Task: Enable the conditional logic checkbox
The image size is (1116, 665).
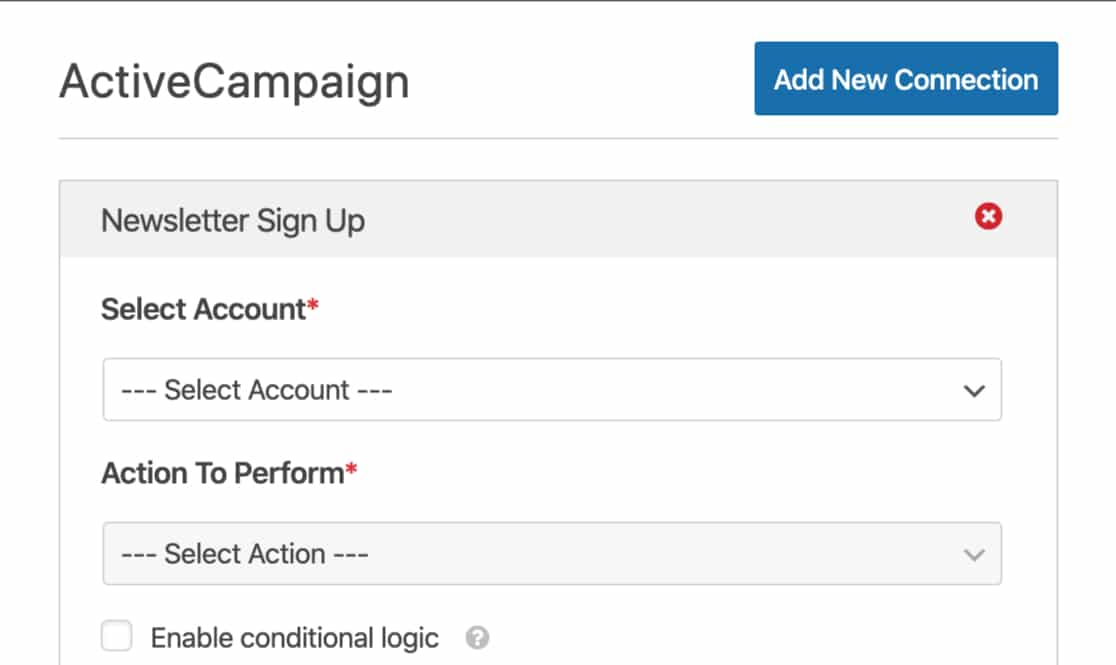Action: tap(117, 636)
